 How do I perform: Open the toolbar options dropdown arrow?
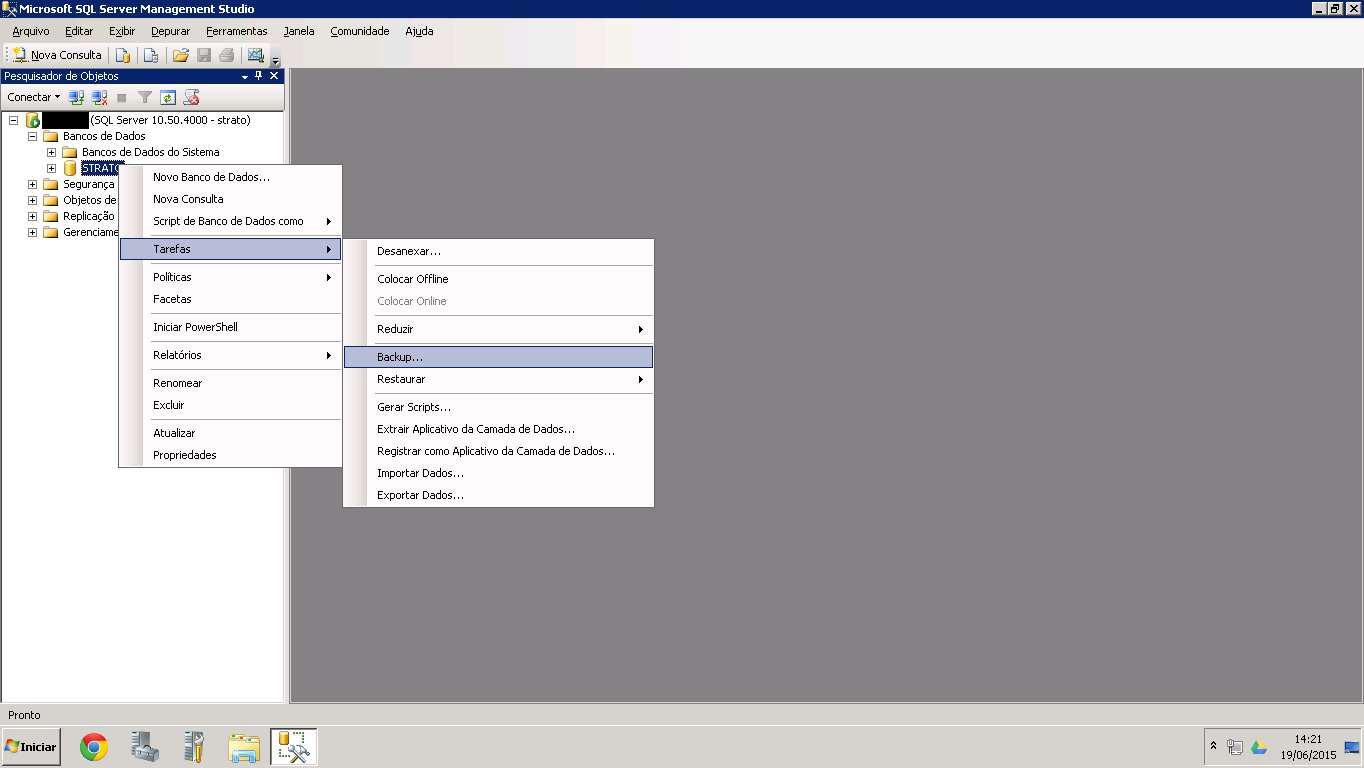coord(276,60)
